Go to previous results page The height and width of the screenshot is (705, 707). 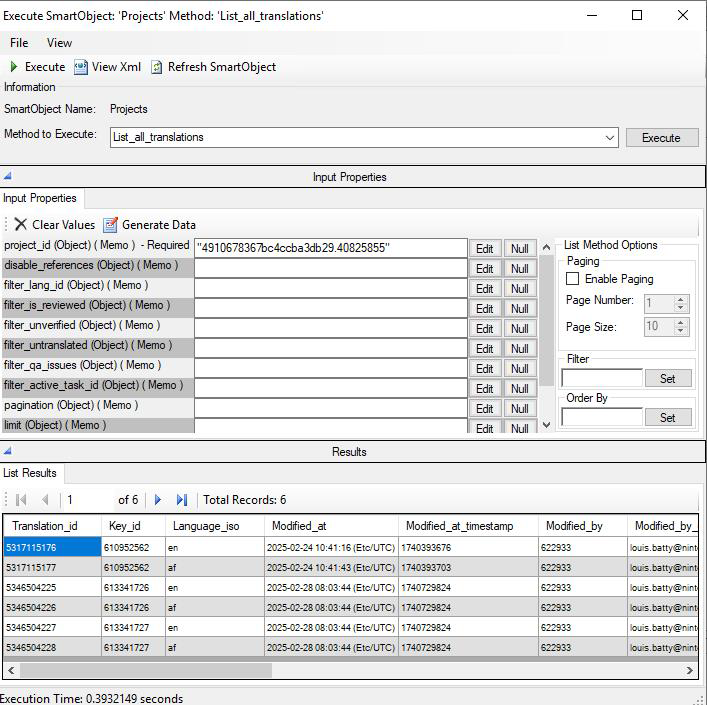tap(44, 500)
